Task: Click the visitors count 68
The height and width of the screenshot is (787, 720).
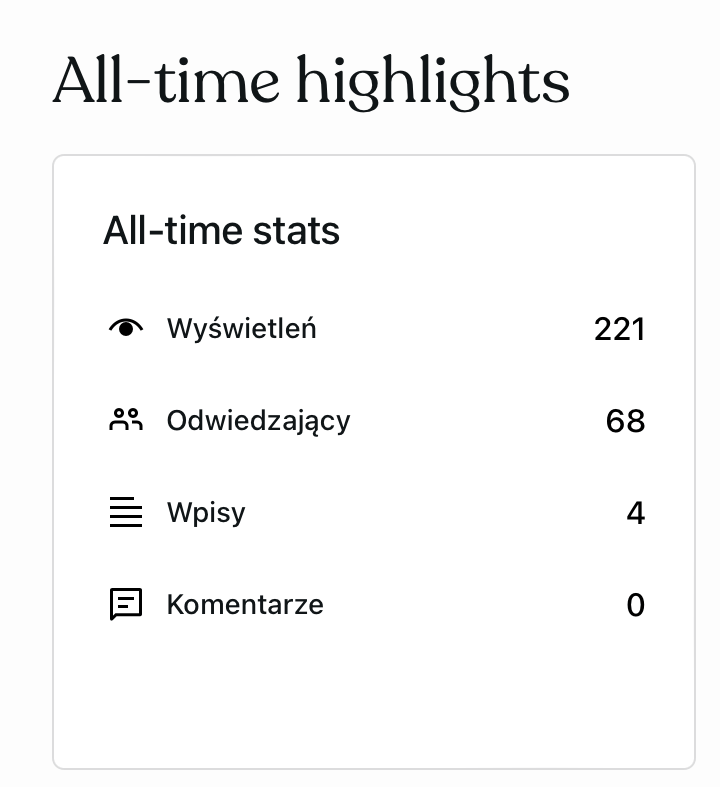Action: coord(625,421)
